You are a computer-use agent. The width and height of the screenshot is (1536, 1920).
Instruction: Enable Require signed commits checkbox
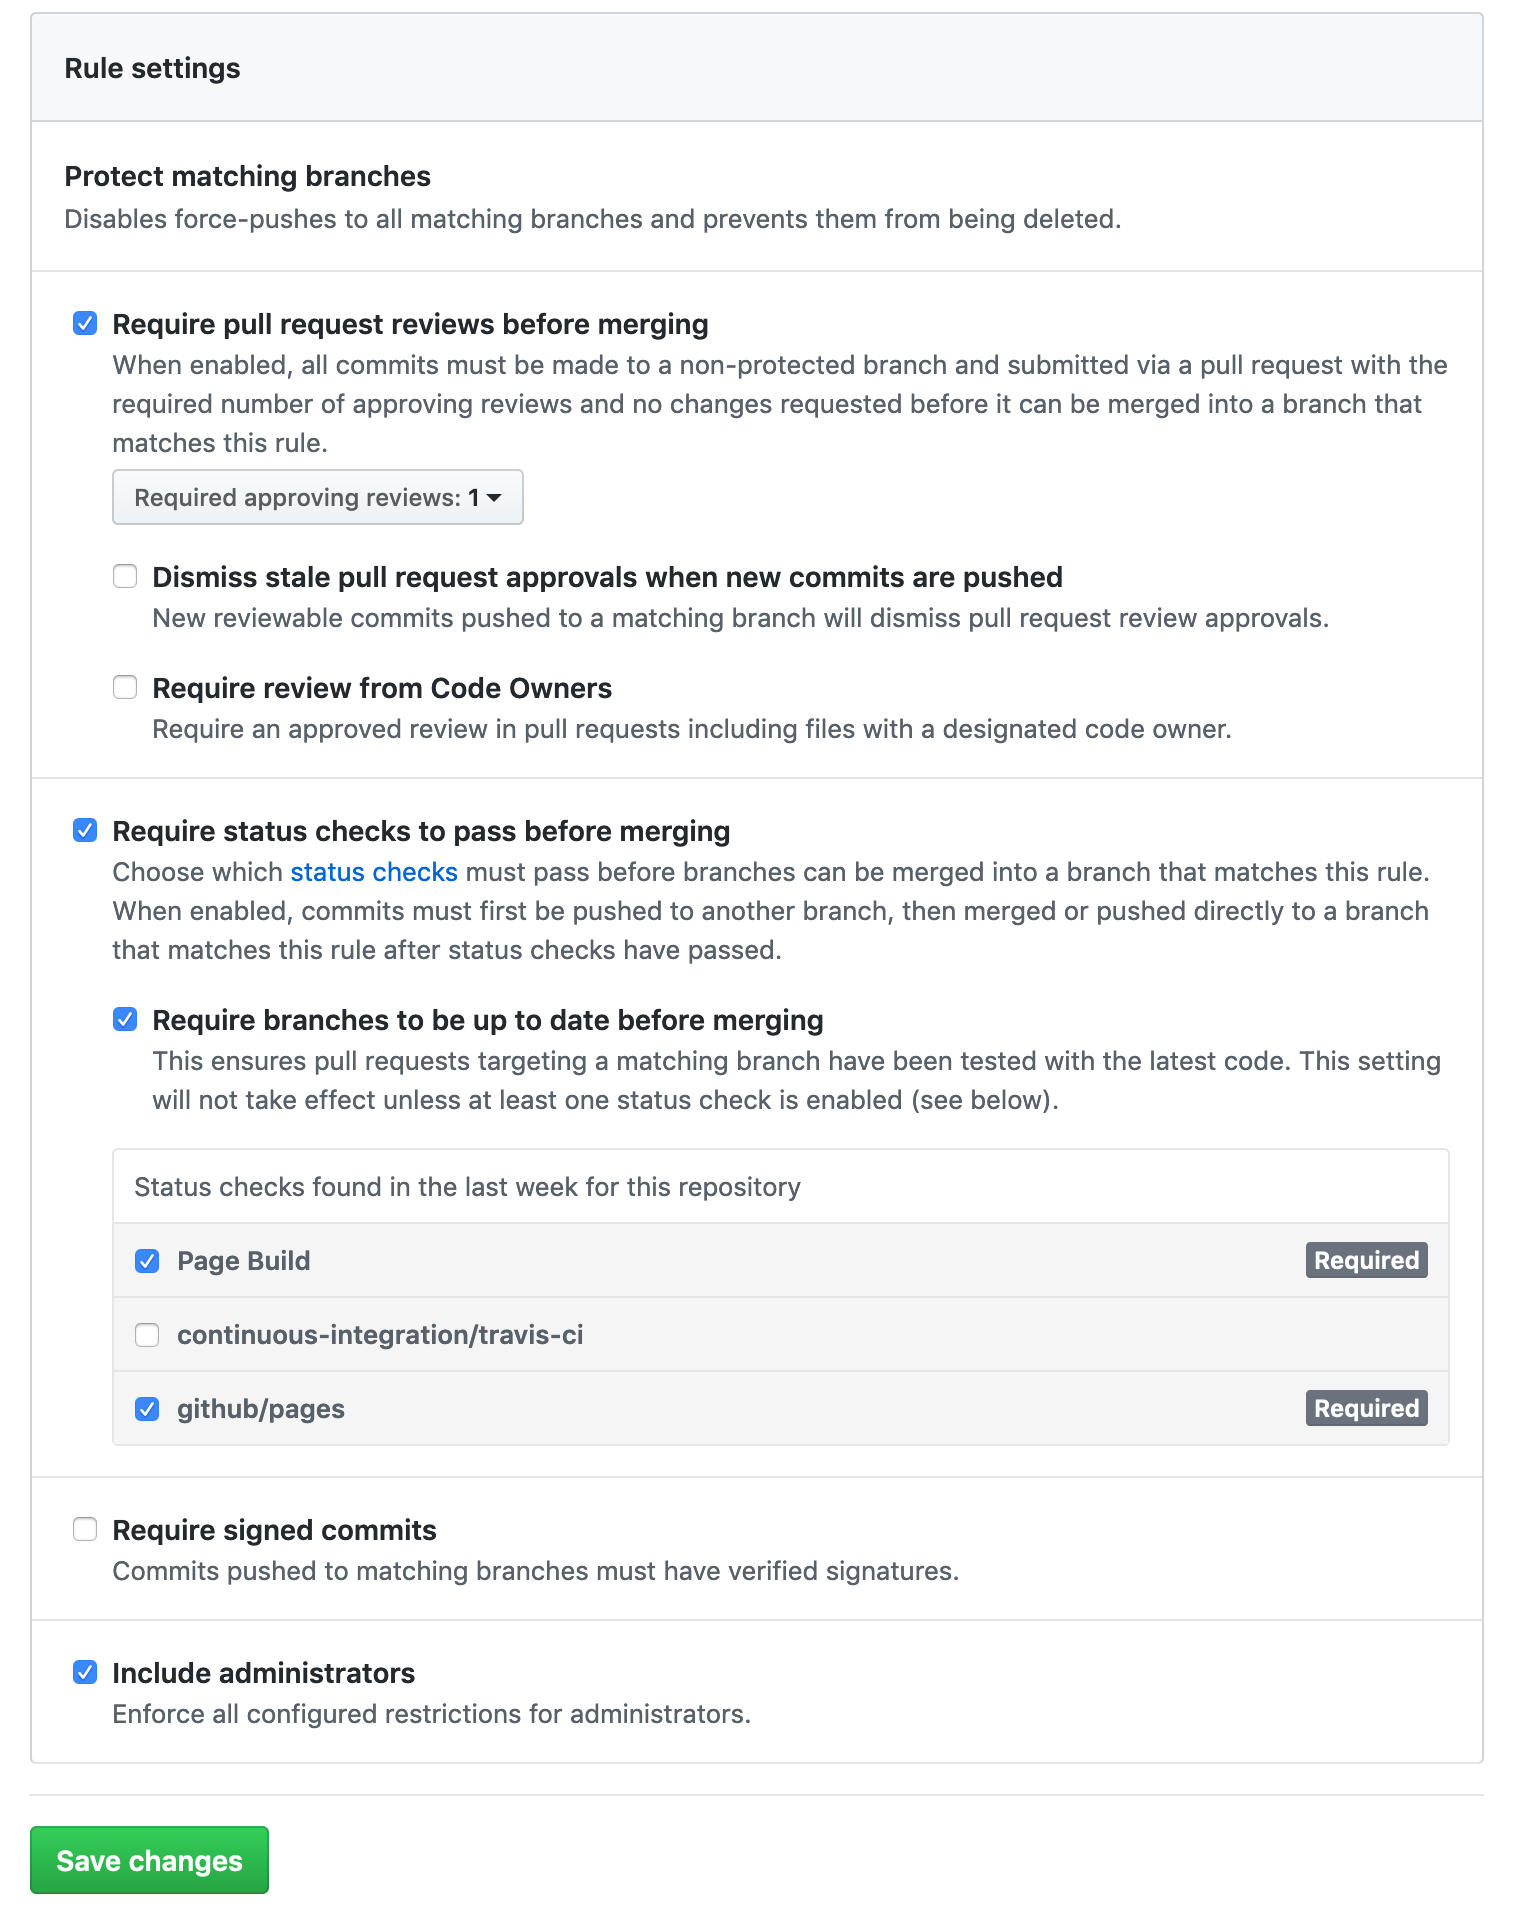click(85, 1529)
